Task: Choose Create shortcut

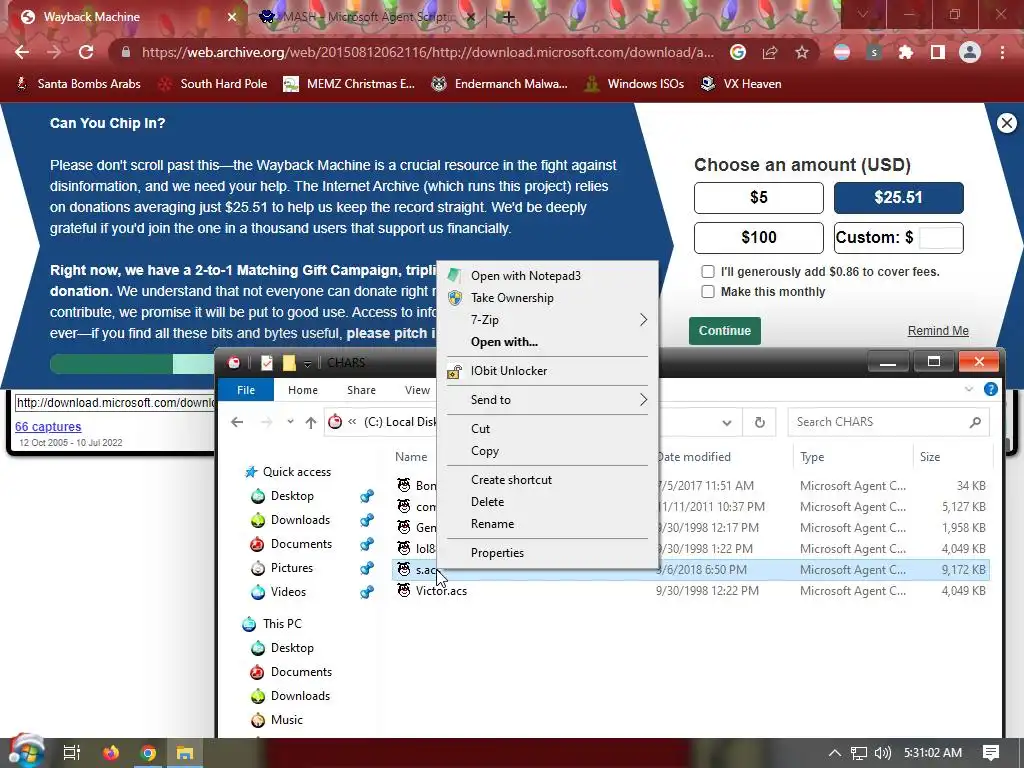Action: click(549, 480)
